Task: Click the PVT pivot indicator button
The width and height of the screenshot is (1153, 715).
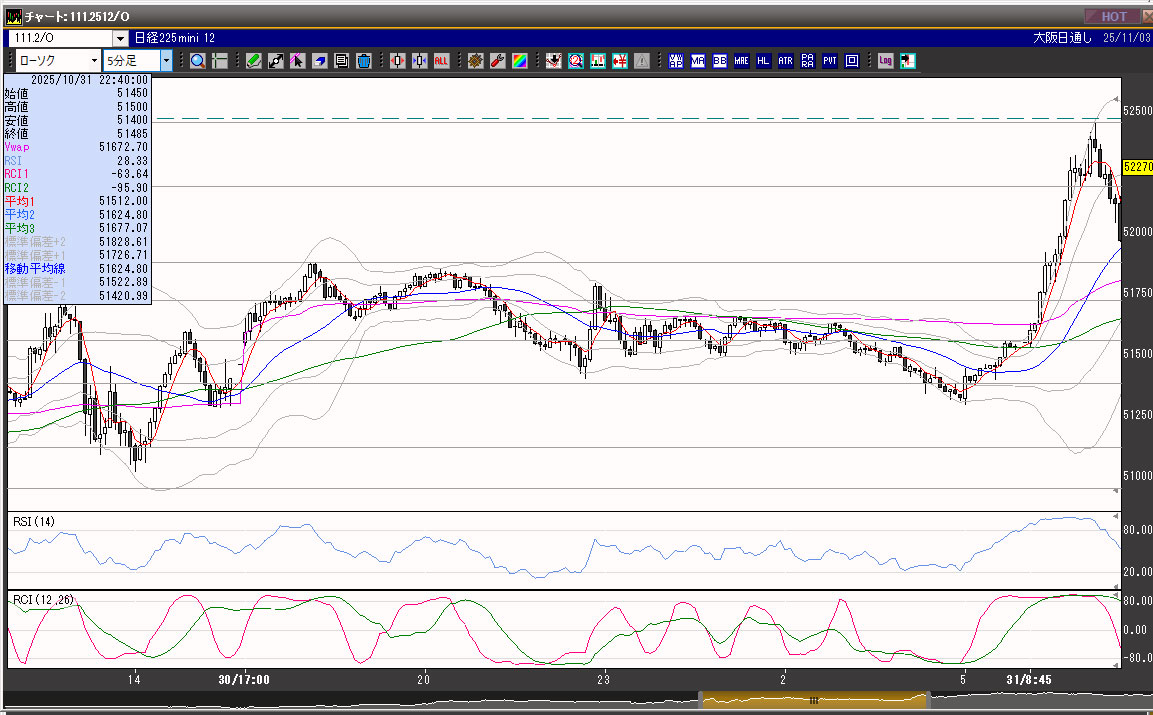Action: pos(830,61)
